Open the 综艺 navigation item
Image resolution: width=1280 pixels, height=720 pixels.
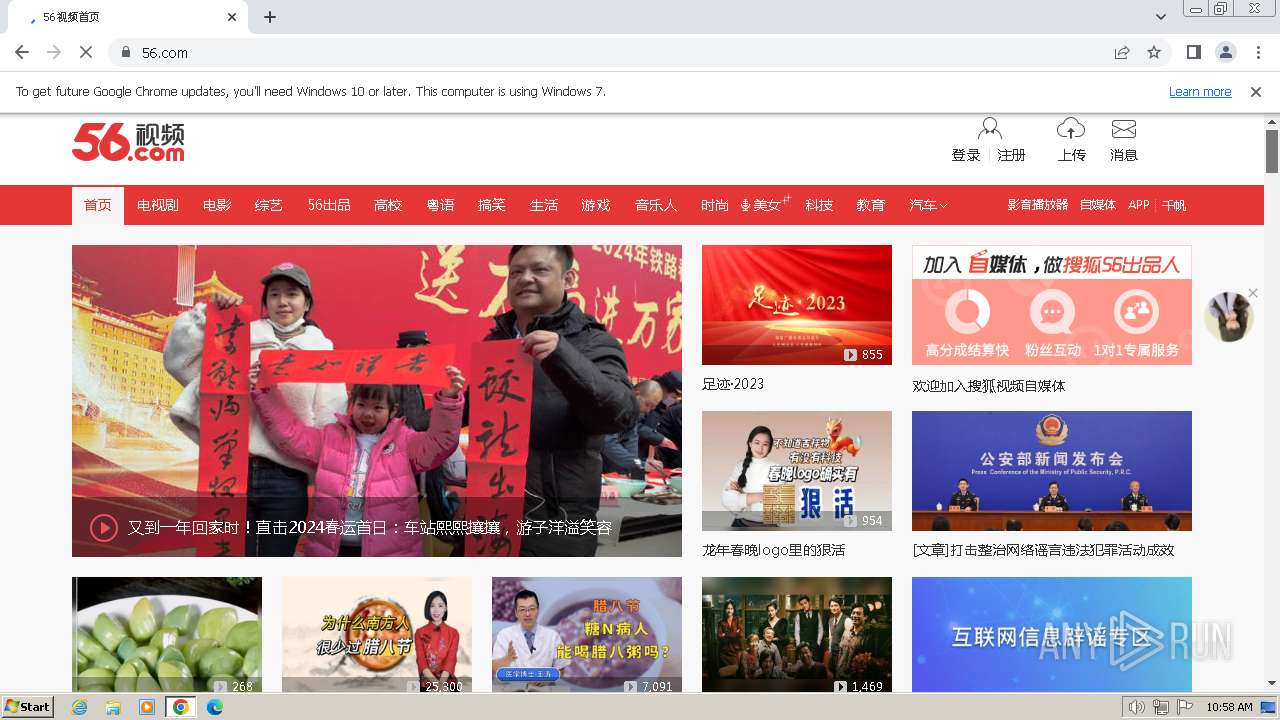[269, 205]
